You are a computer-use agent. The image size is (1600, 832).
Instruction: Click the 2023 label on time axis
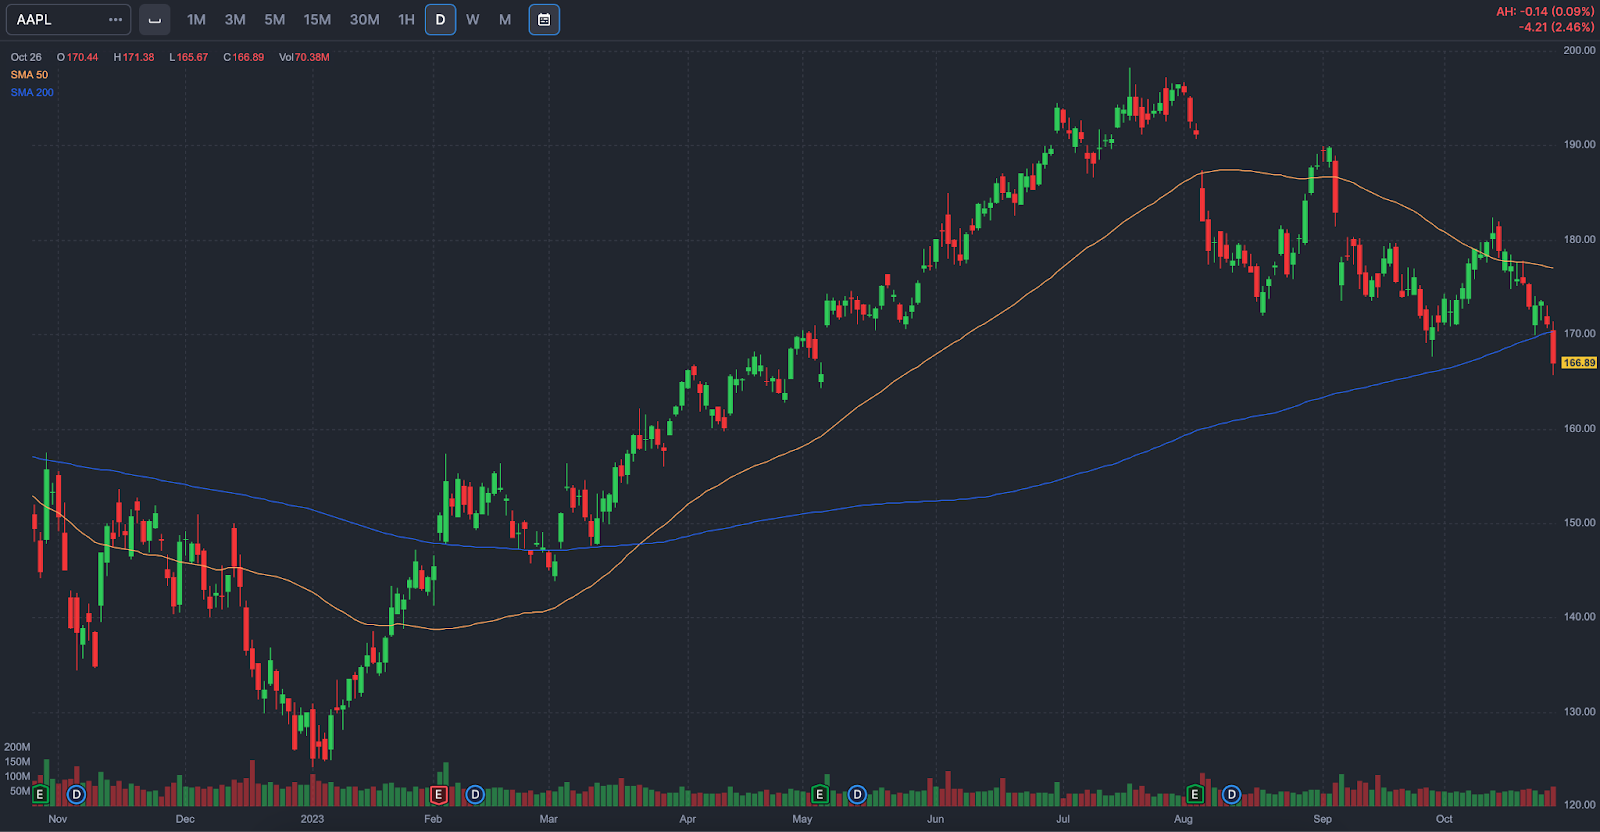tap(312, 819)
